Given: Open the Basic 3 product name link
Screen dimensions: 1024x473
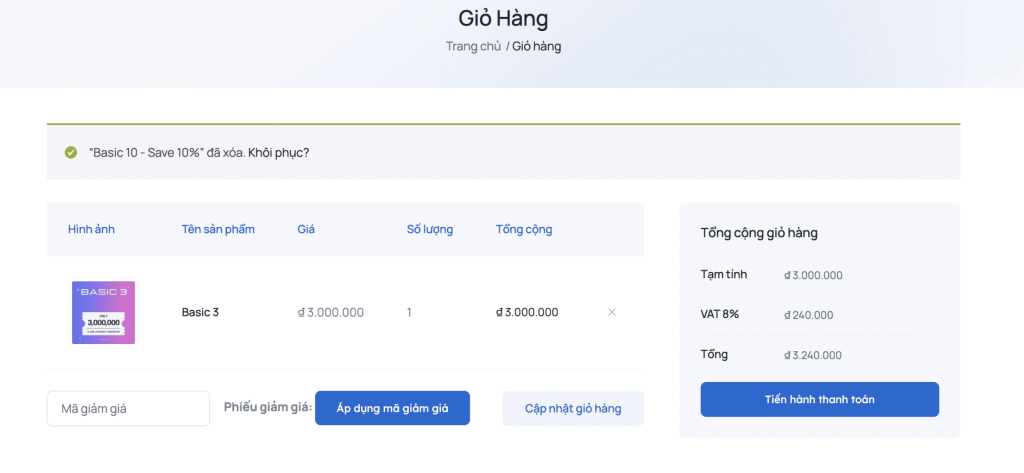Looking at the screenshot, I should point(200,312).
